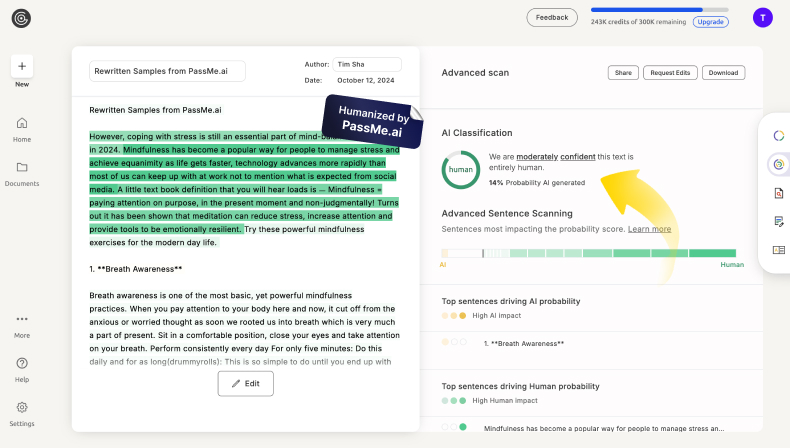This screenshot has width=790, height=448.
Task: Follow the Learn more link
Action: (x=649, y=229)
